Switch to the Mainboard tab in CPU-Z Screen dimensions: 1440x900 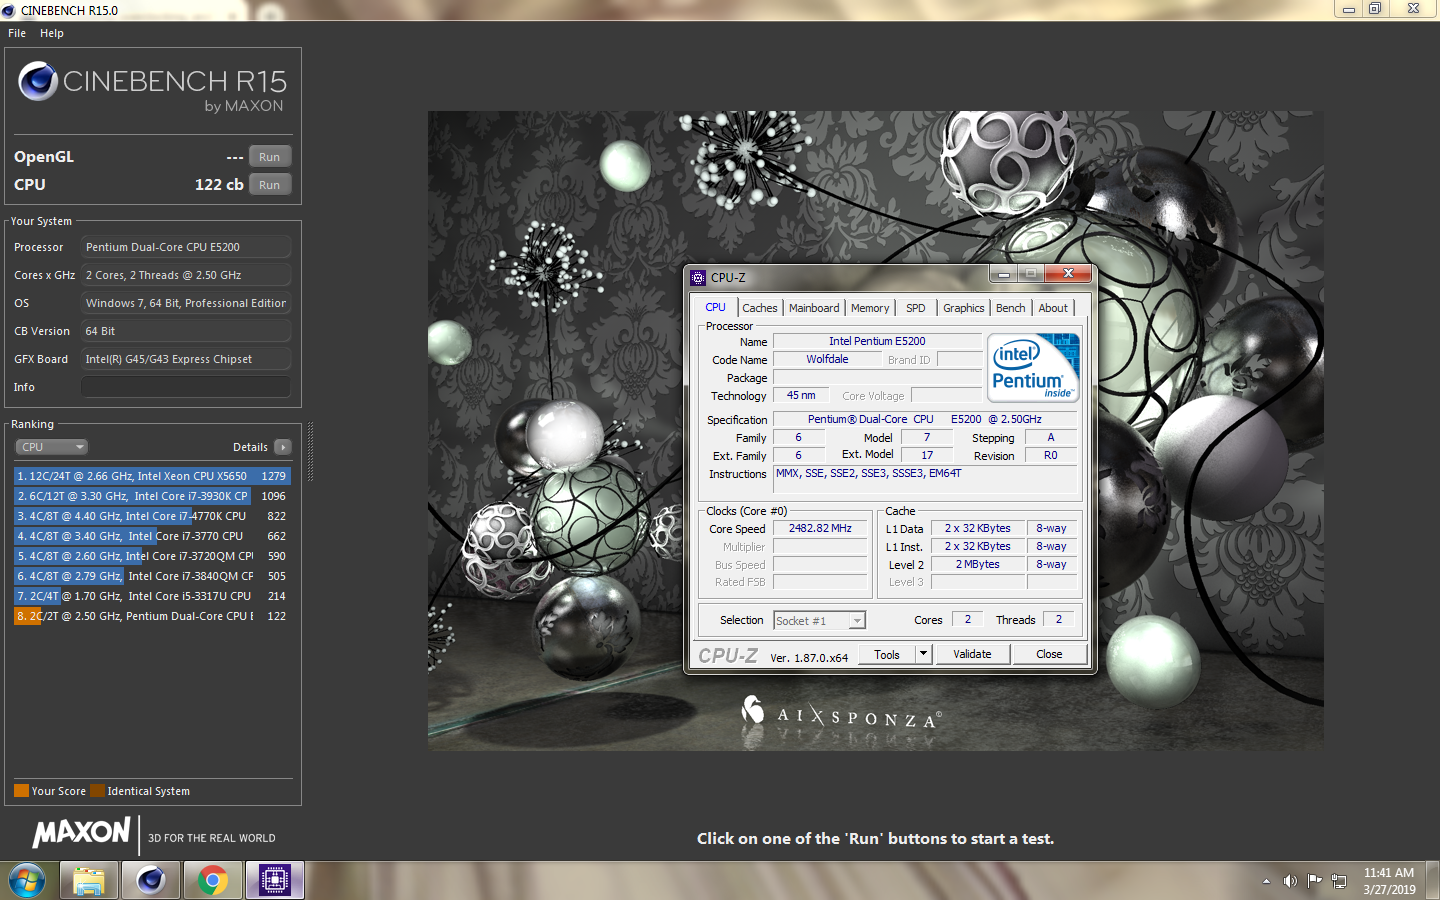814,308
